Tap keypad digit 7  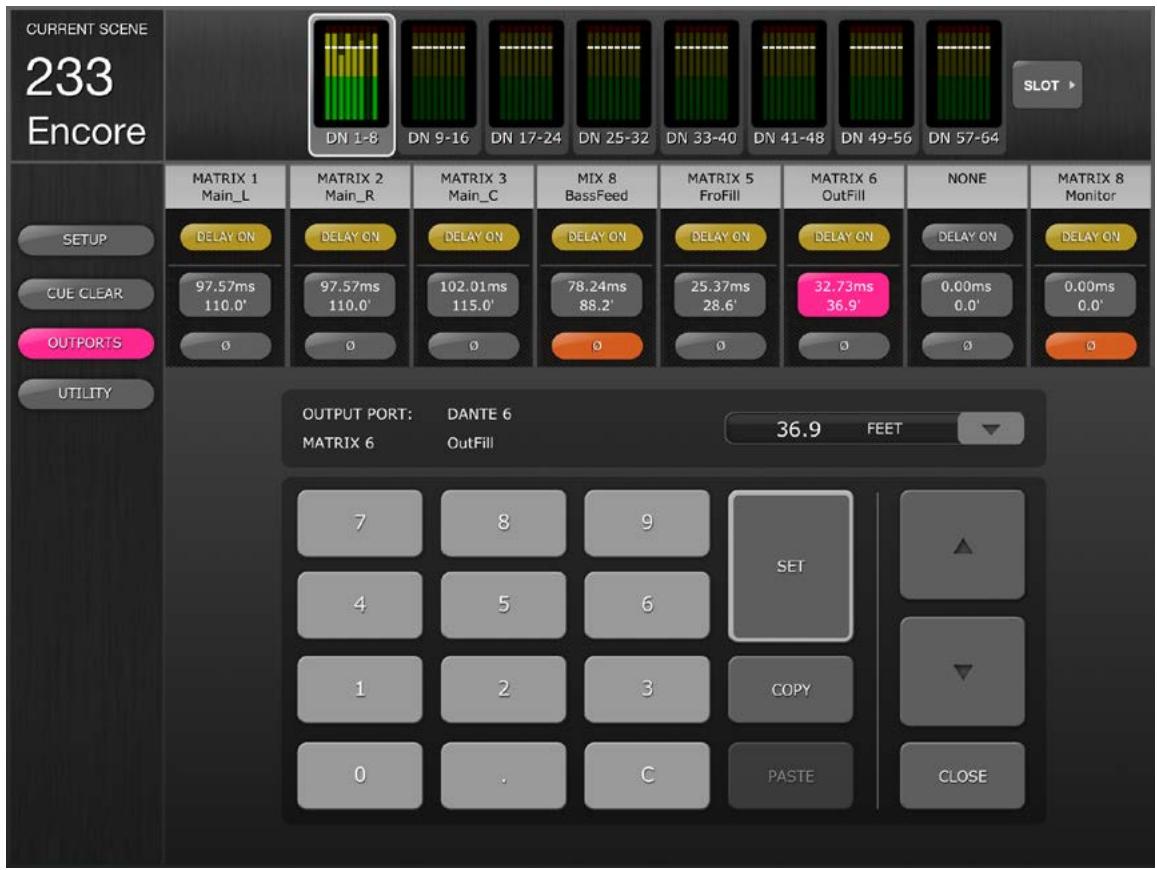(x=360, y=523)
